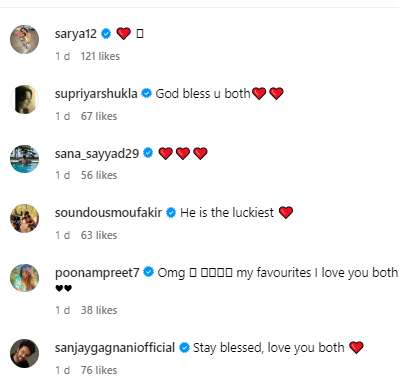Open soundousmoufakir username link
The height and width of the screenshot is (382, 399).
(x=108, y=212)
